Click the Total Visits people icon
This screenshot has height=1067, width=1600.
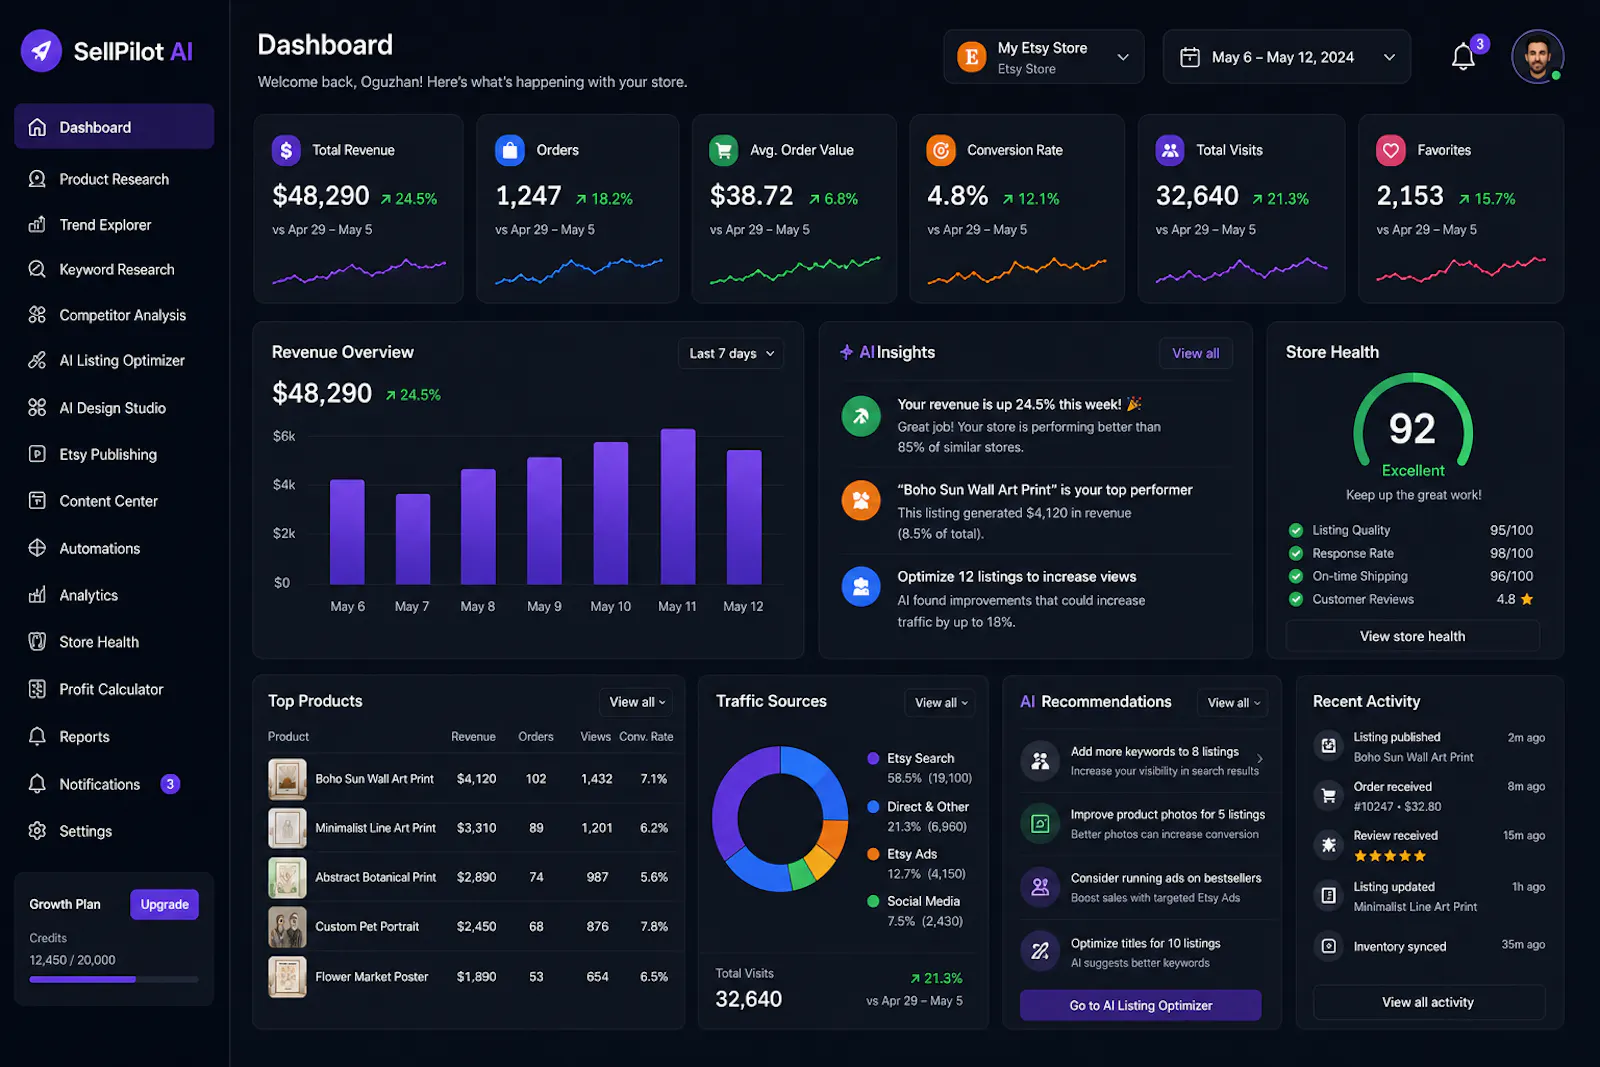tap(1170, 150)
